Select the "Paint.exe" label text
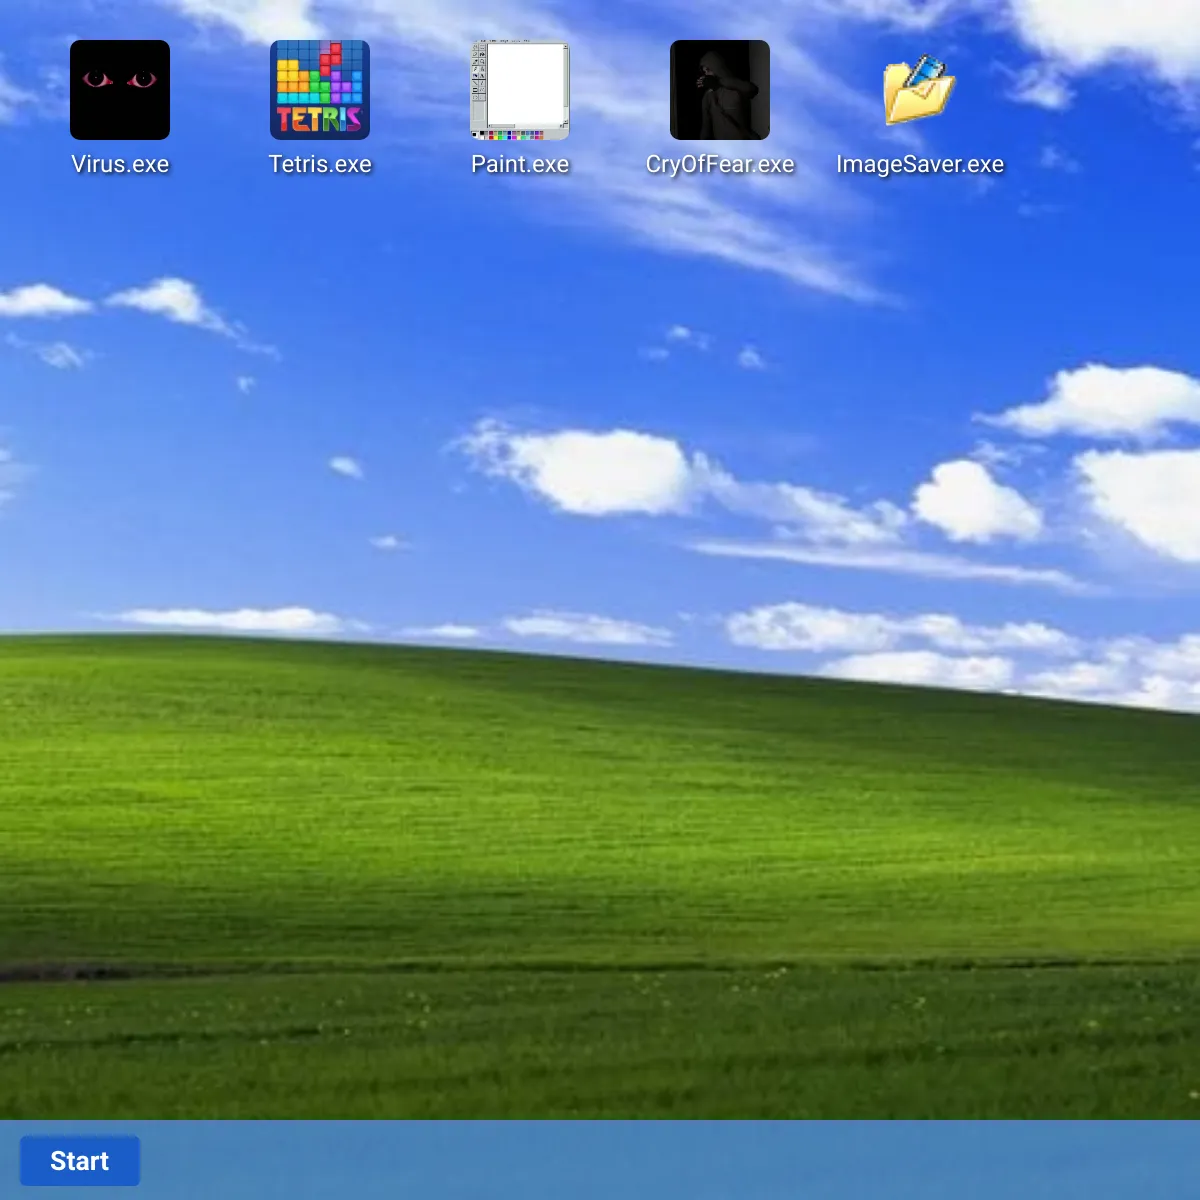 [520, 164]
